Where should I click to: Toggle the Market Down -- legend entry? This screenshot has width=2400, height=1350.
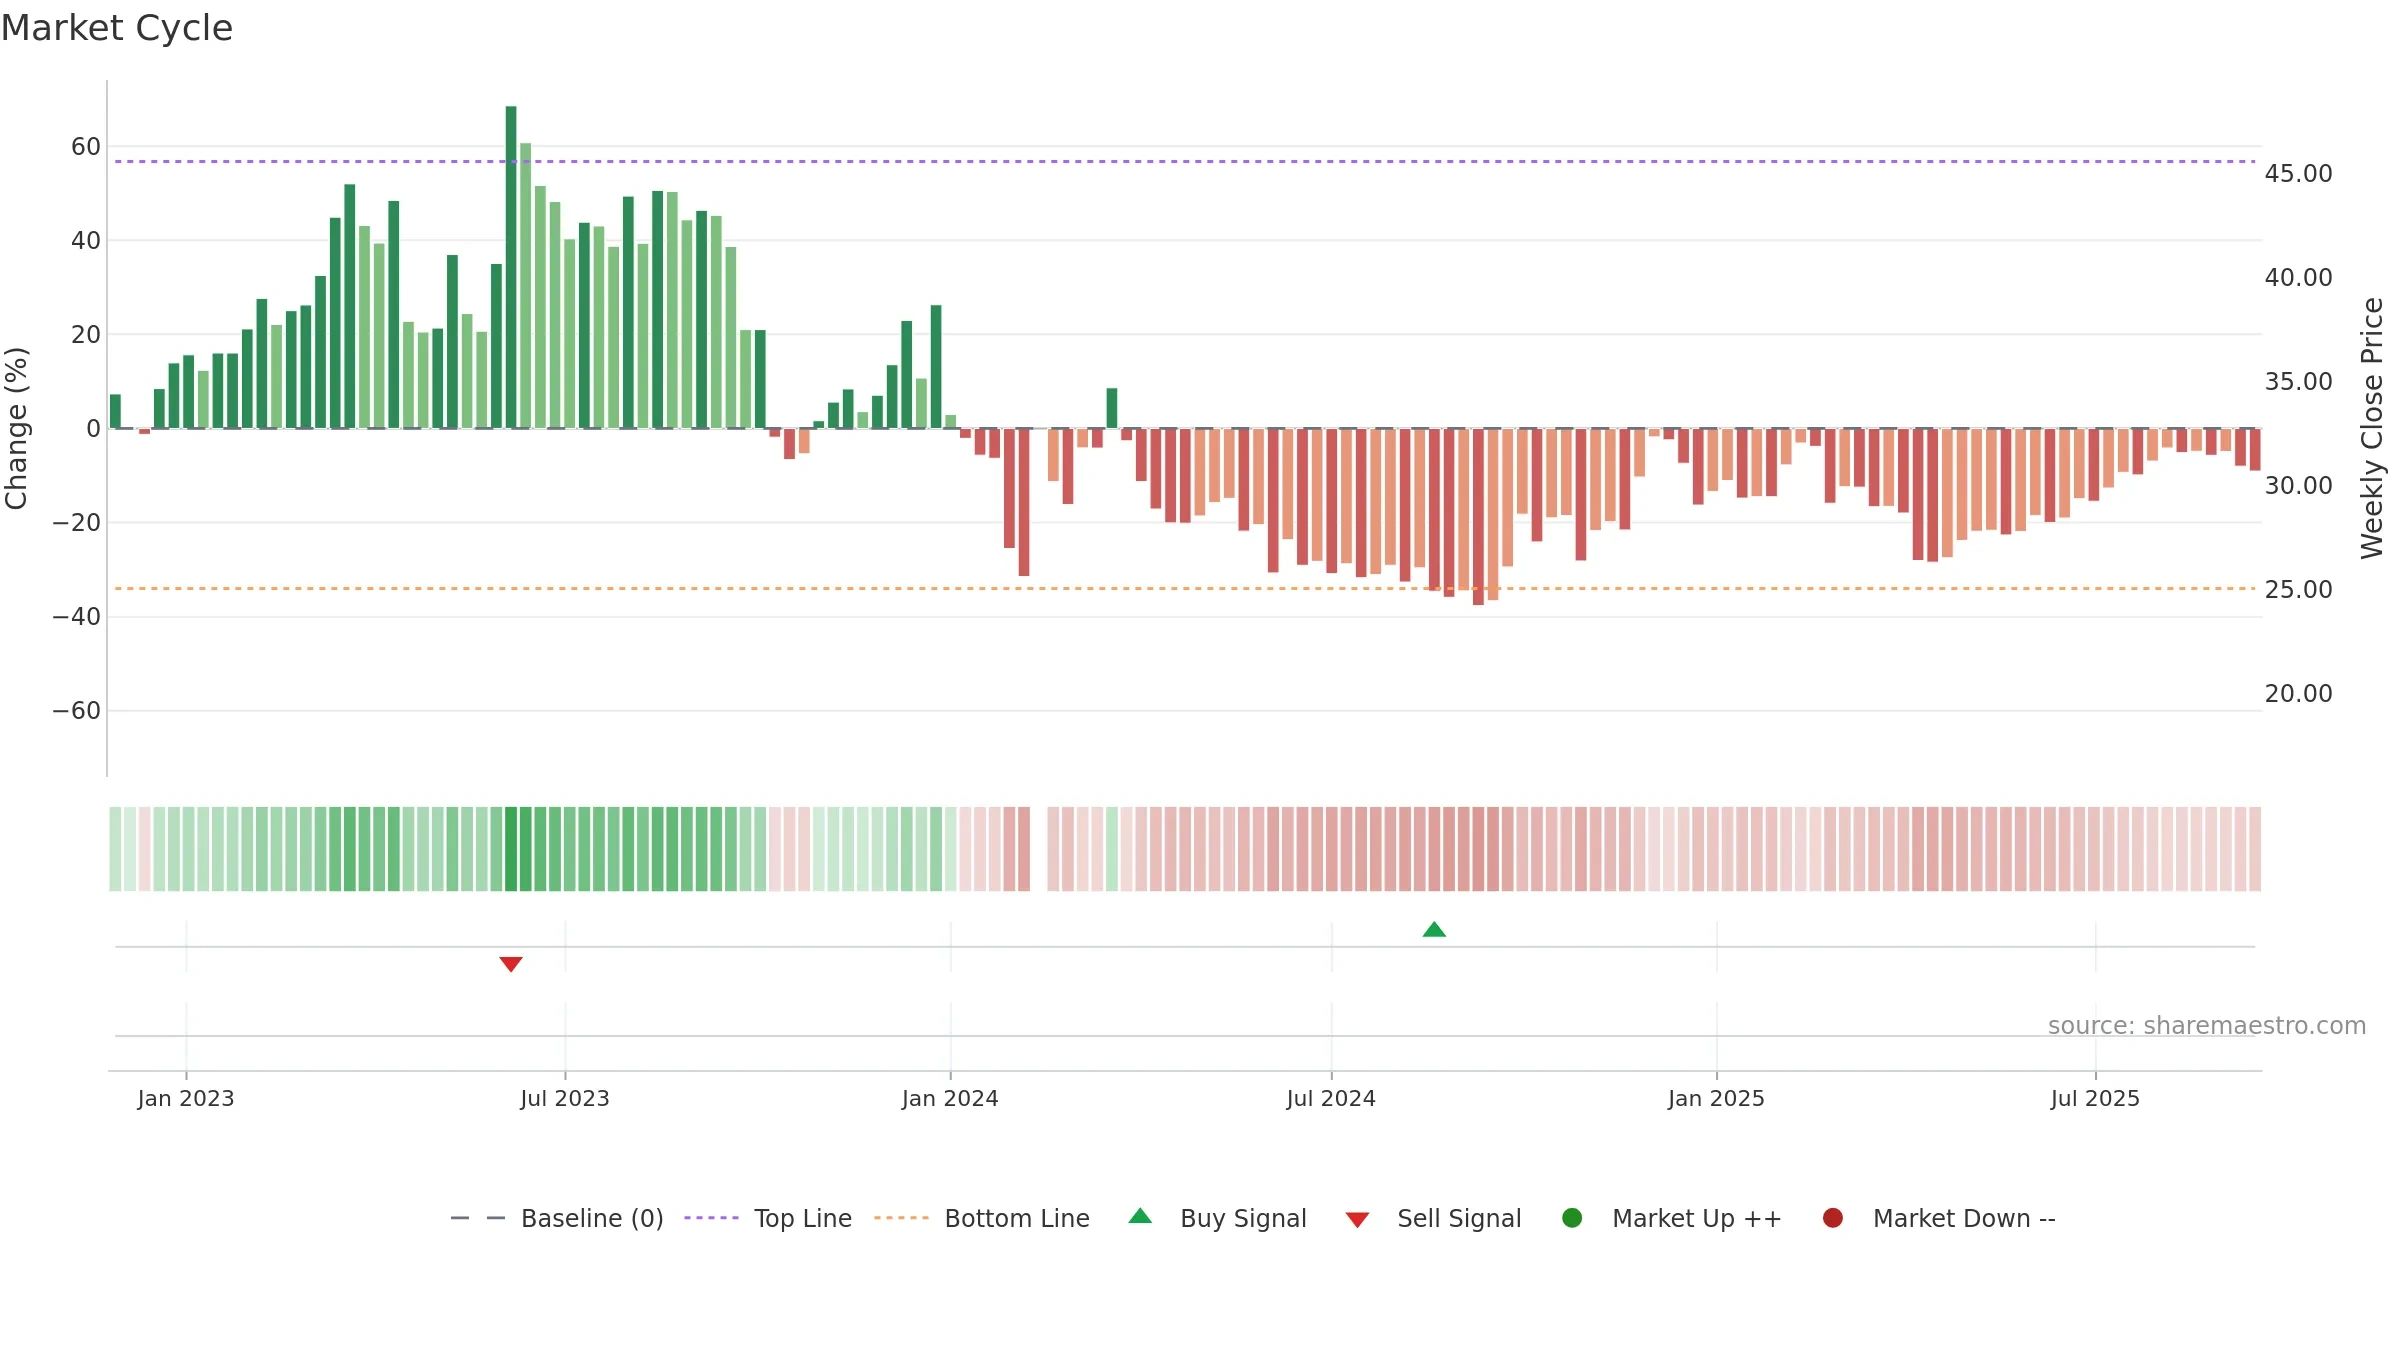click(x=1938, y=1218)
